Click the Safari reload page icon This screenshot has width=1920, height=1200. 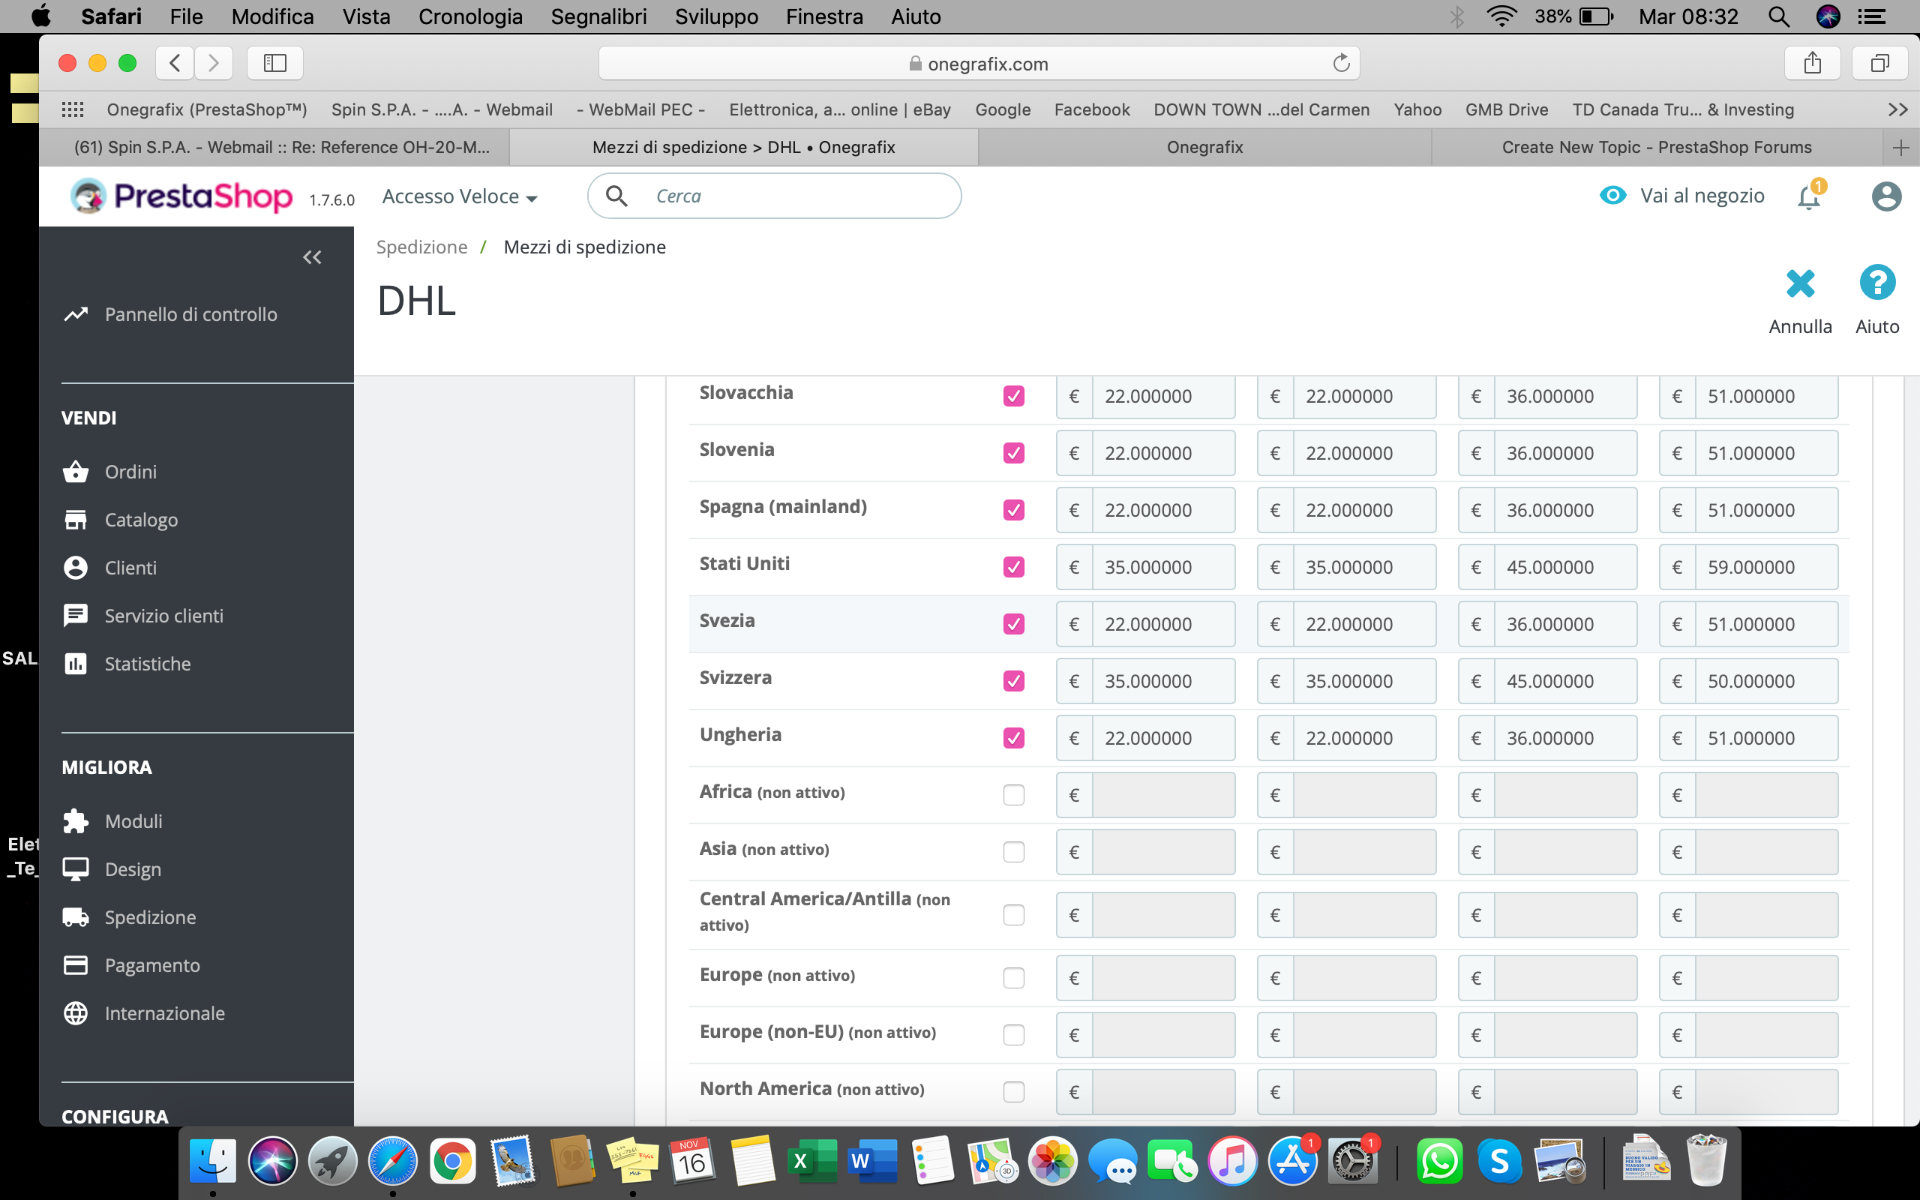[1341, 64]
